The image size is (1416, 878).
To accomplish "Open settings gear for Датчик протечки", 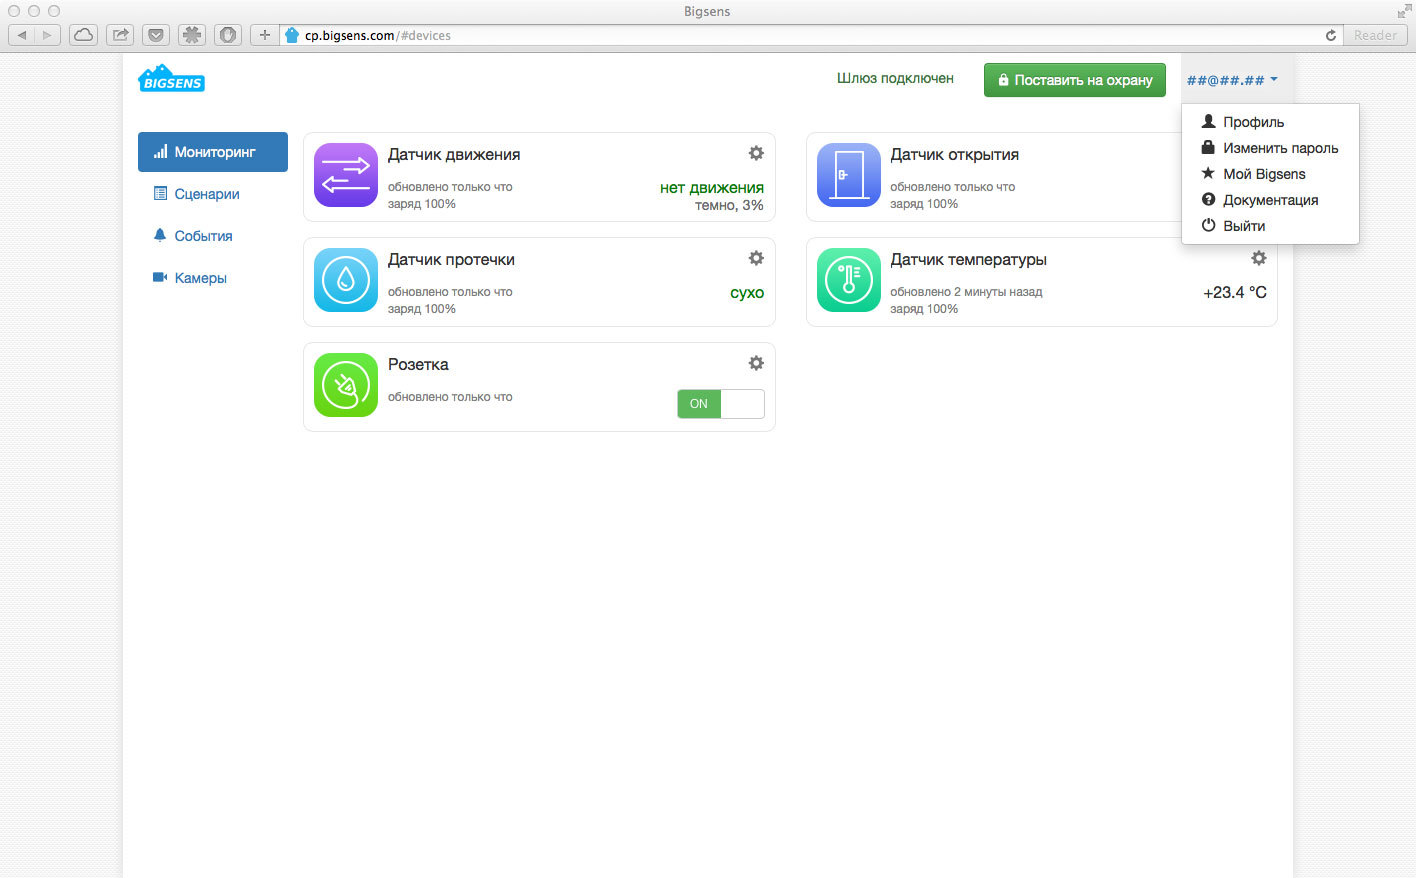I will click(x=756, y=258).
